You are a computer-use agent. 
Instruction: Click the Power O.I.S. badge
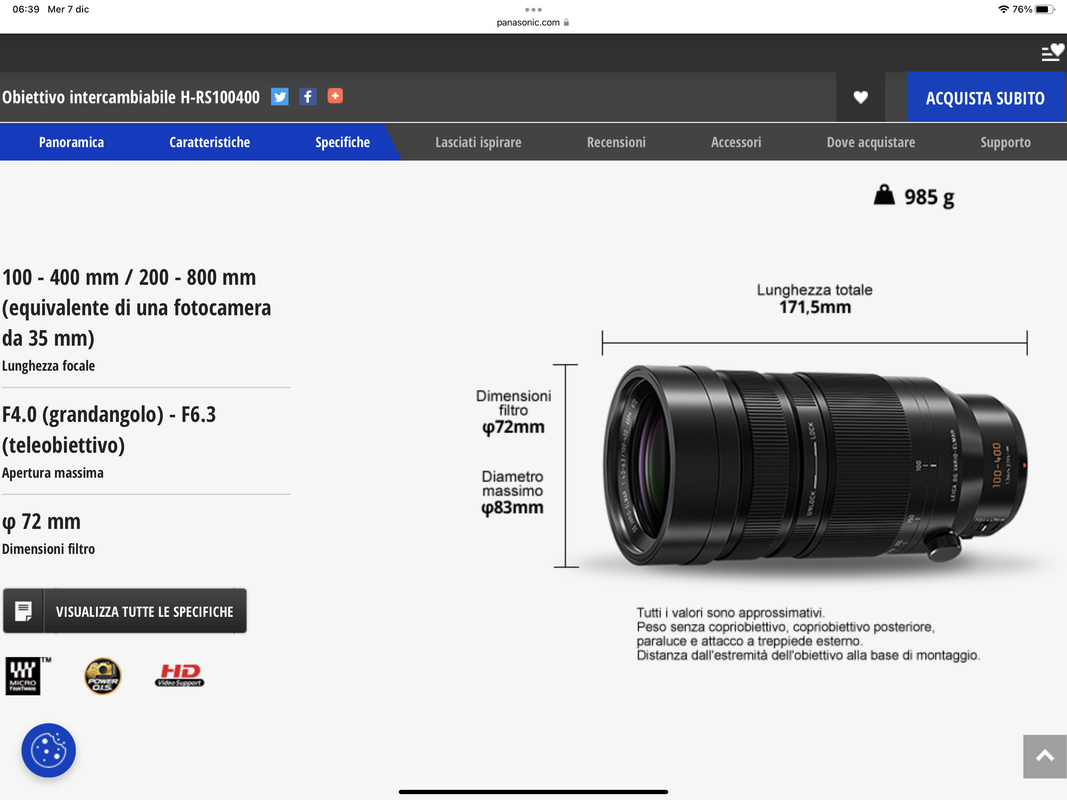pos(103,676)
